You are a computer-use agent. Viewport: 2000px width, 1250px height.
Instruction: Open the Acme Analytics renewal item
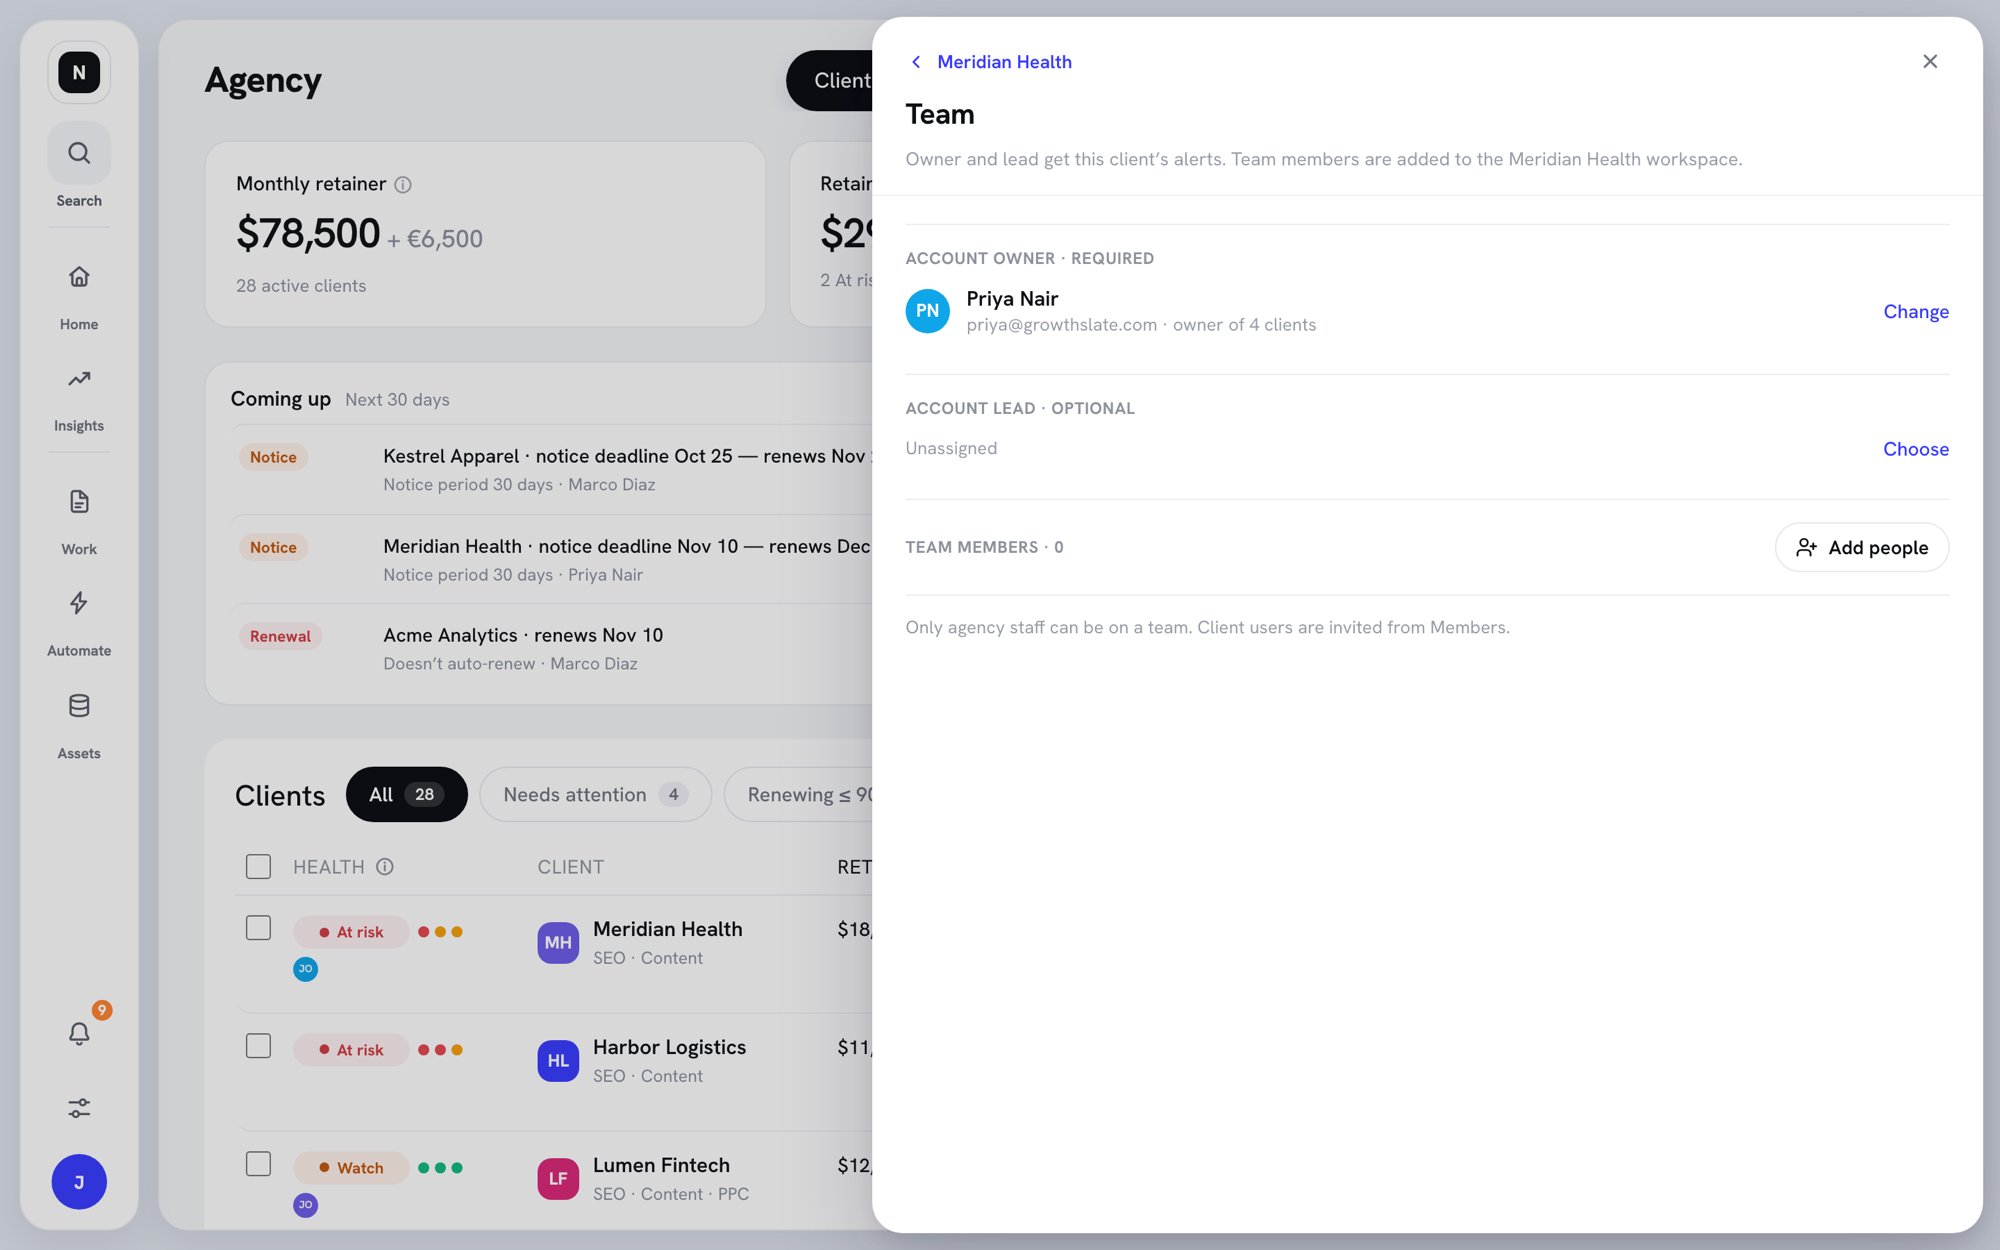click(x=552, y=649)
